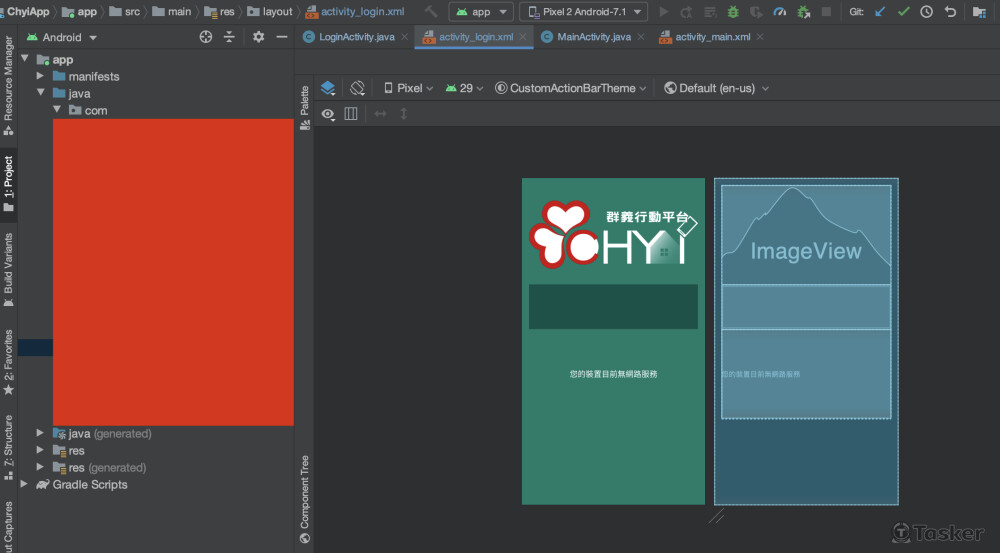This screenshot has width=1000, height=553.
Task: Toggle design surface layers icon
Action: tap(328, 88)
